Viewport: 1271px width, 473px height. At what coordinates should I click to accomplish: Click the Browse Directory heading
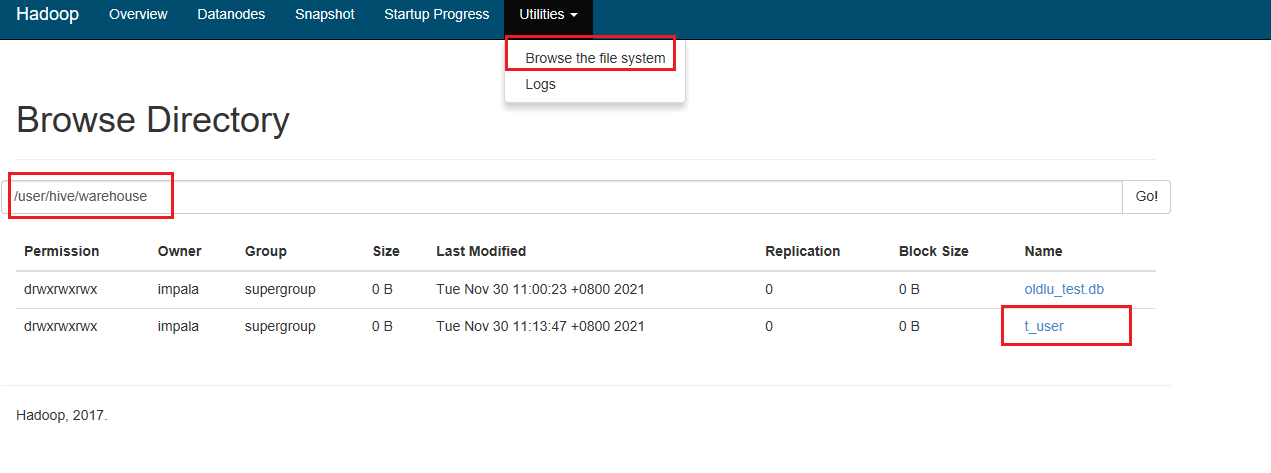tap(153, 120)
